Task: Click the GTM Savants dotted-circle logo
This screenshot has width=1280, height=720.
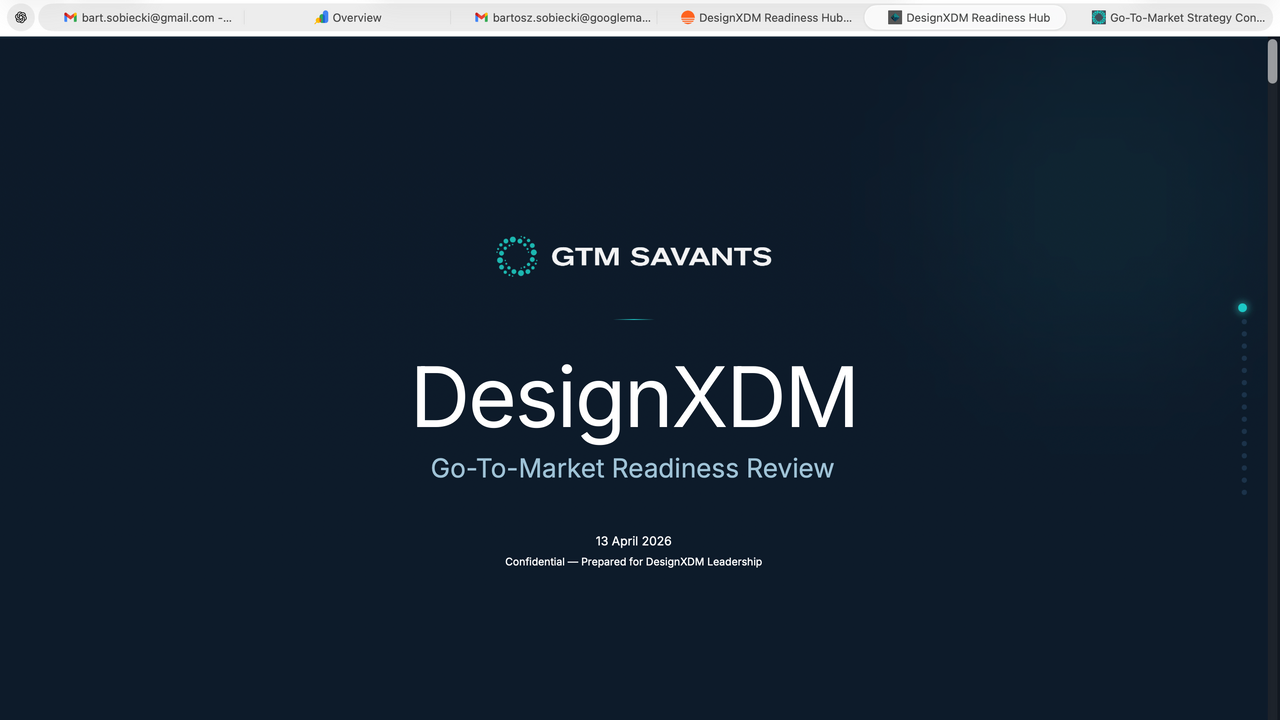Action: [517, 256]
